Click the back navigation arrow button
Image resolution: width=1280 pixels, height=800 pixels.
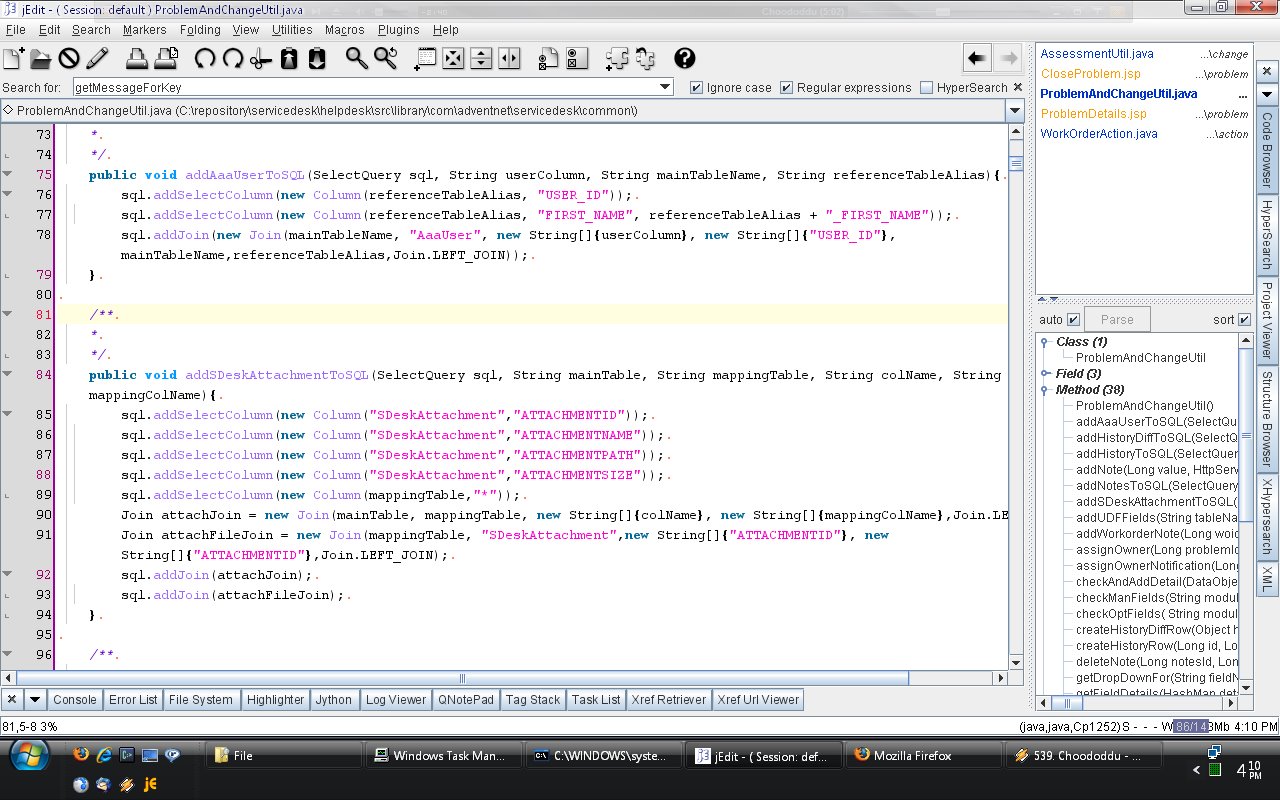click(977, 59)
